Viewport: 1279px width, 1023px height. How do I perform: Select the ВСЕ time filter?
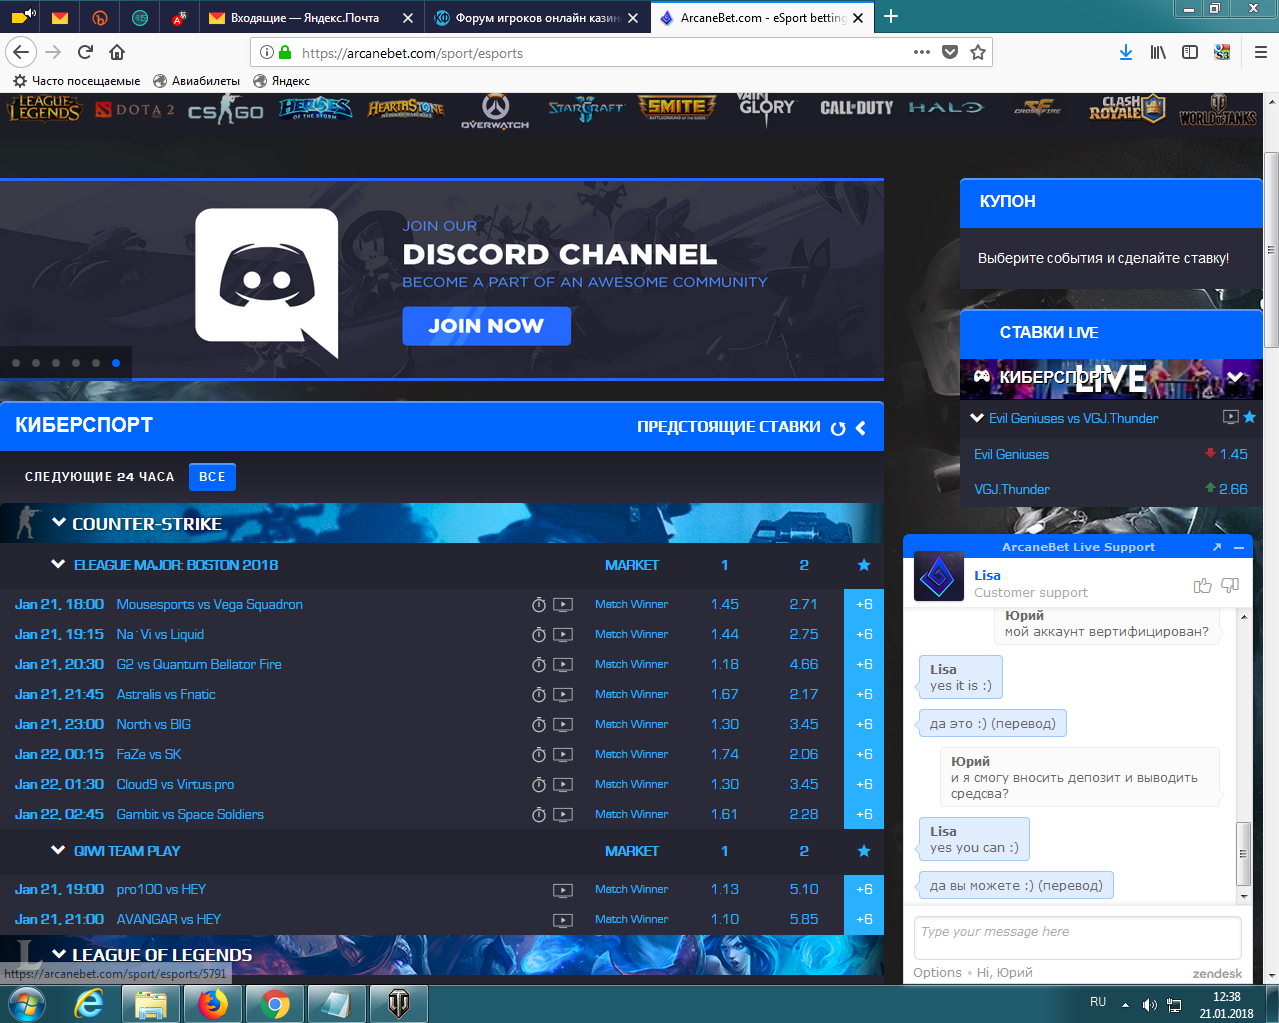tap(212, 477)
